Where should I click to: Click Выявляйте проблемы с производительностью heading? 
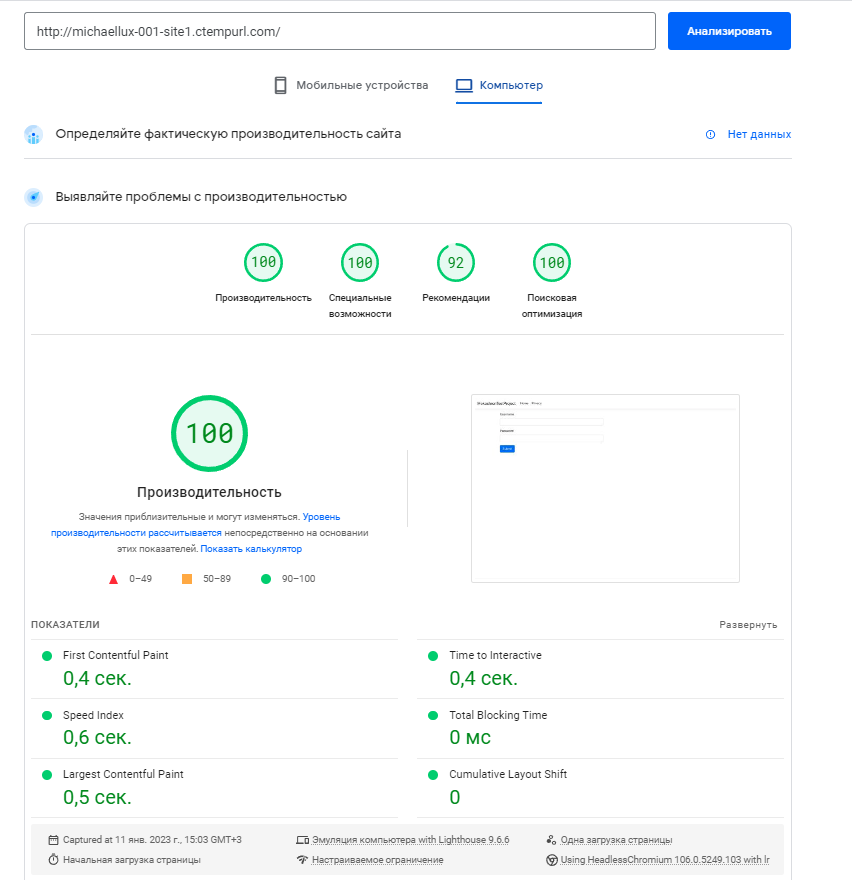tap(201, 197)
